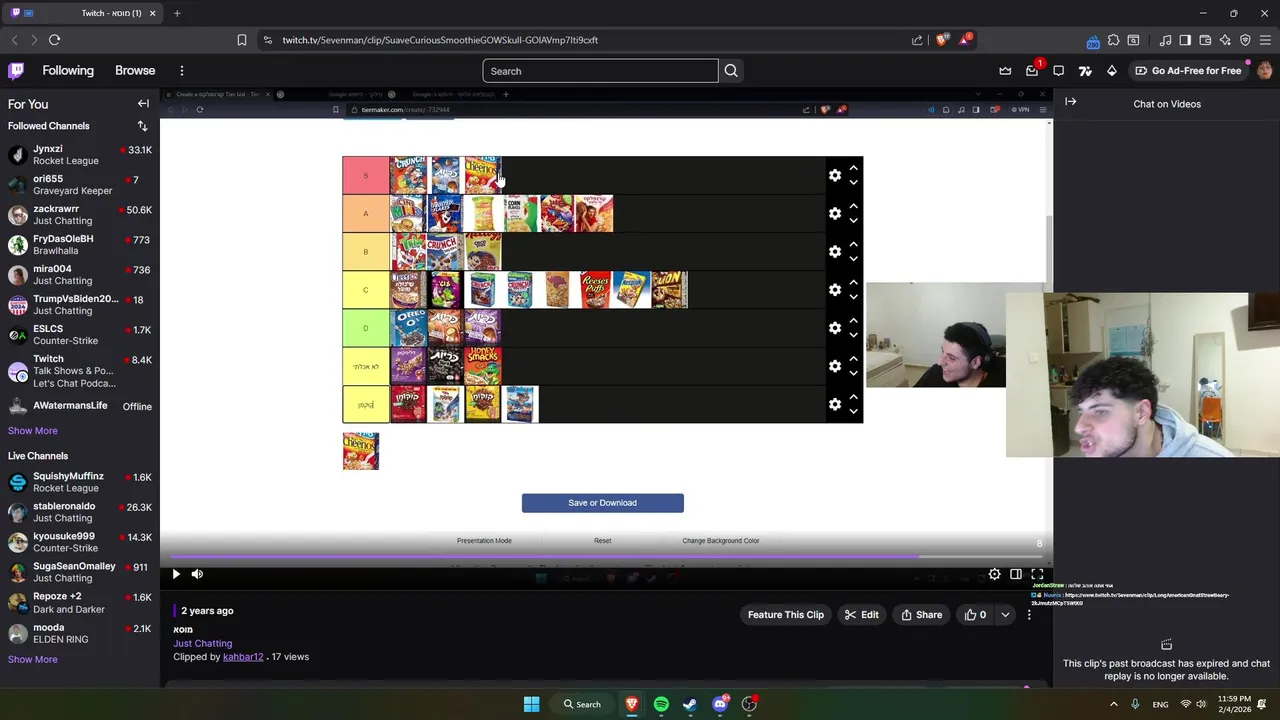The width and height of the screenshot is (1280, 720).
Task: Open Leo AI sparkle icon
Action: pos(1225,40)
